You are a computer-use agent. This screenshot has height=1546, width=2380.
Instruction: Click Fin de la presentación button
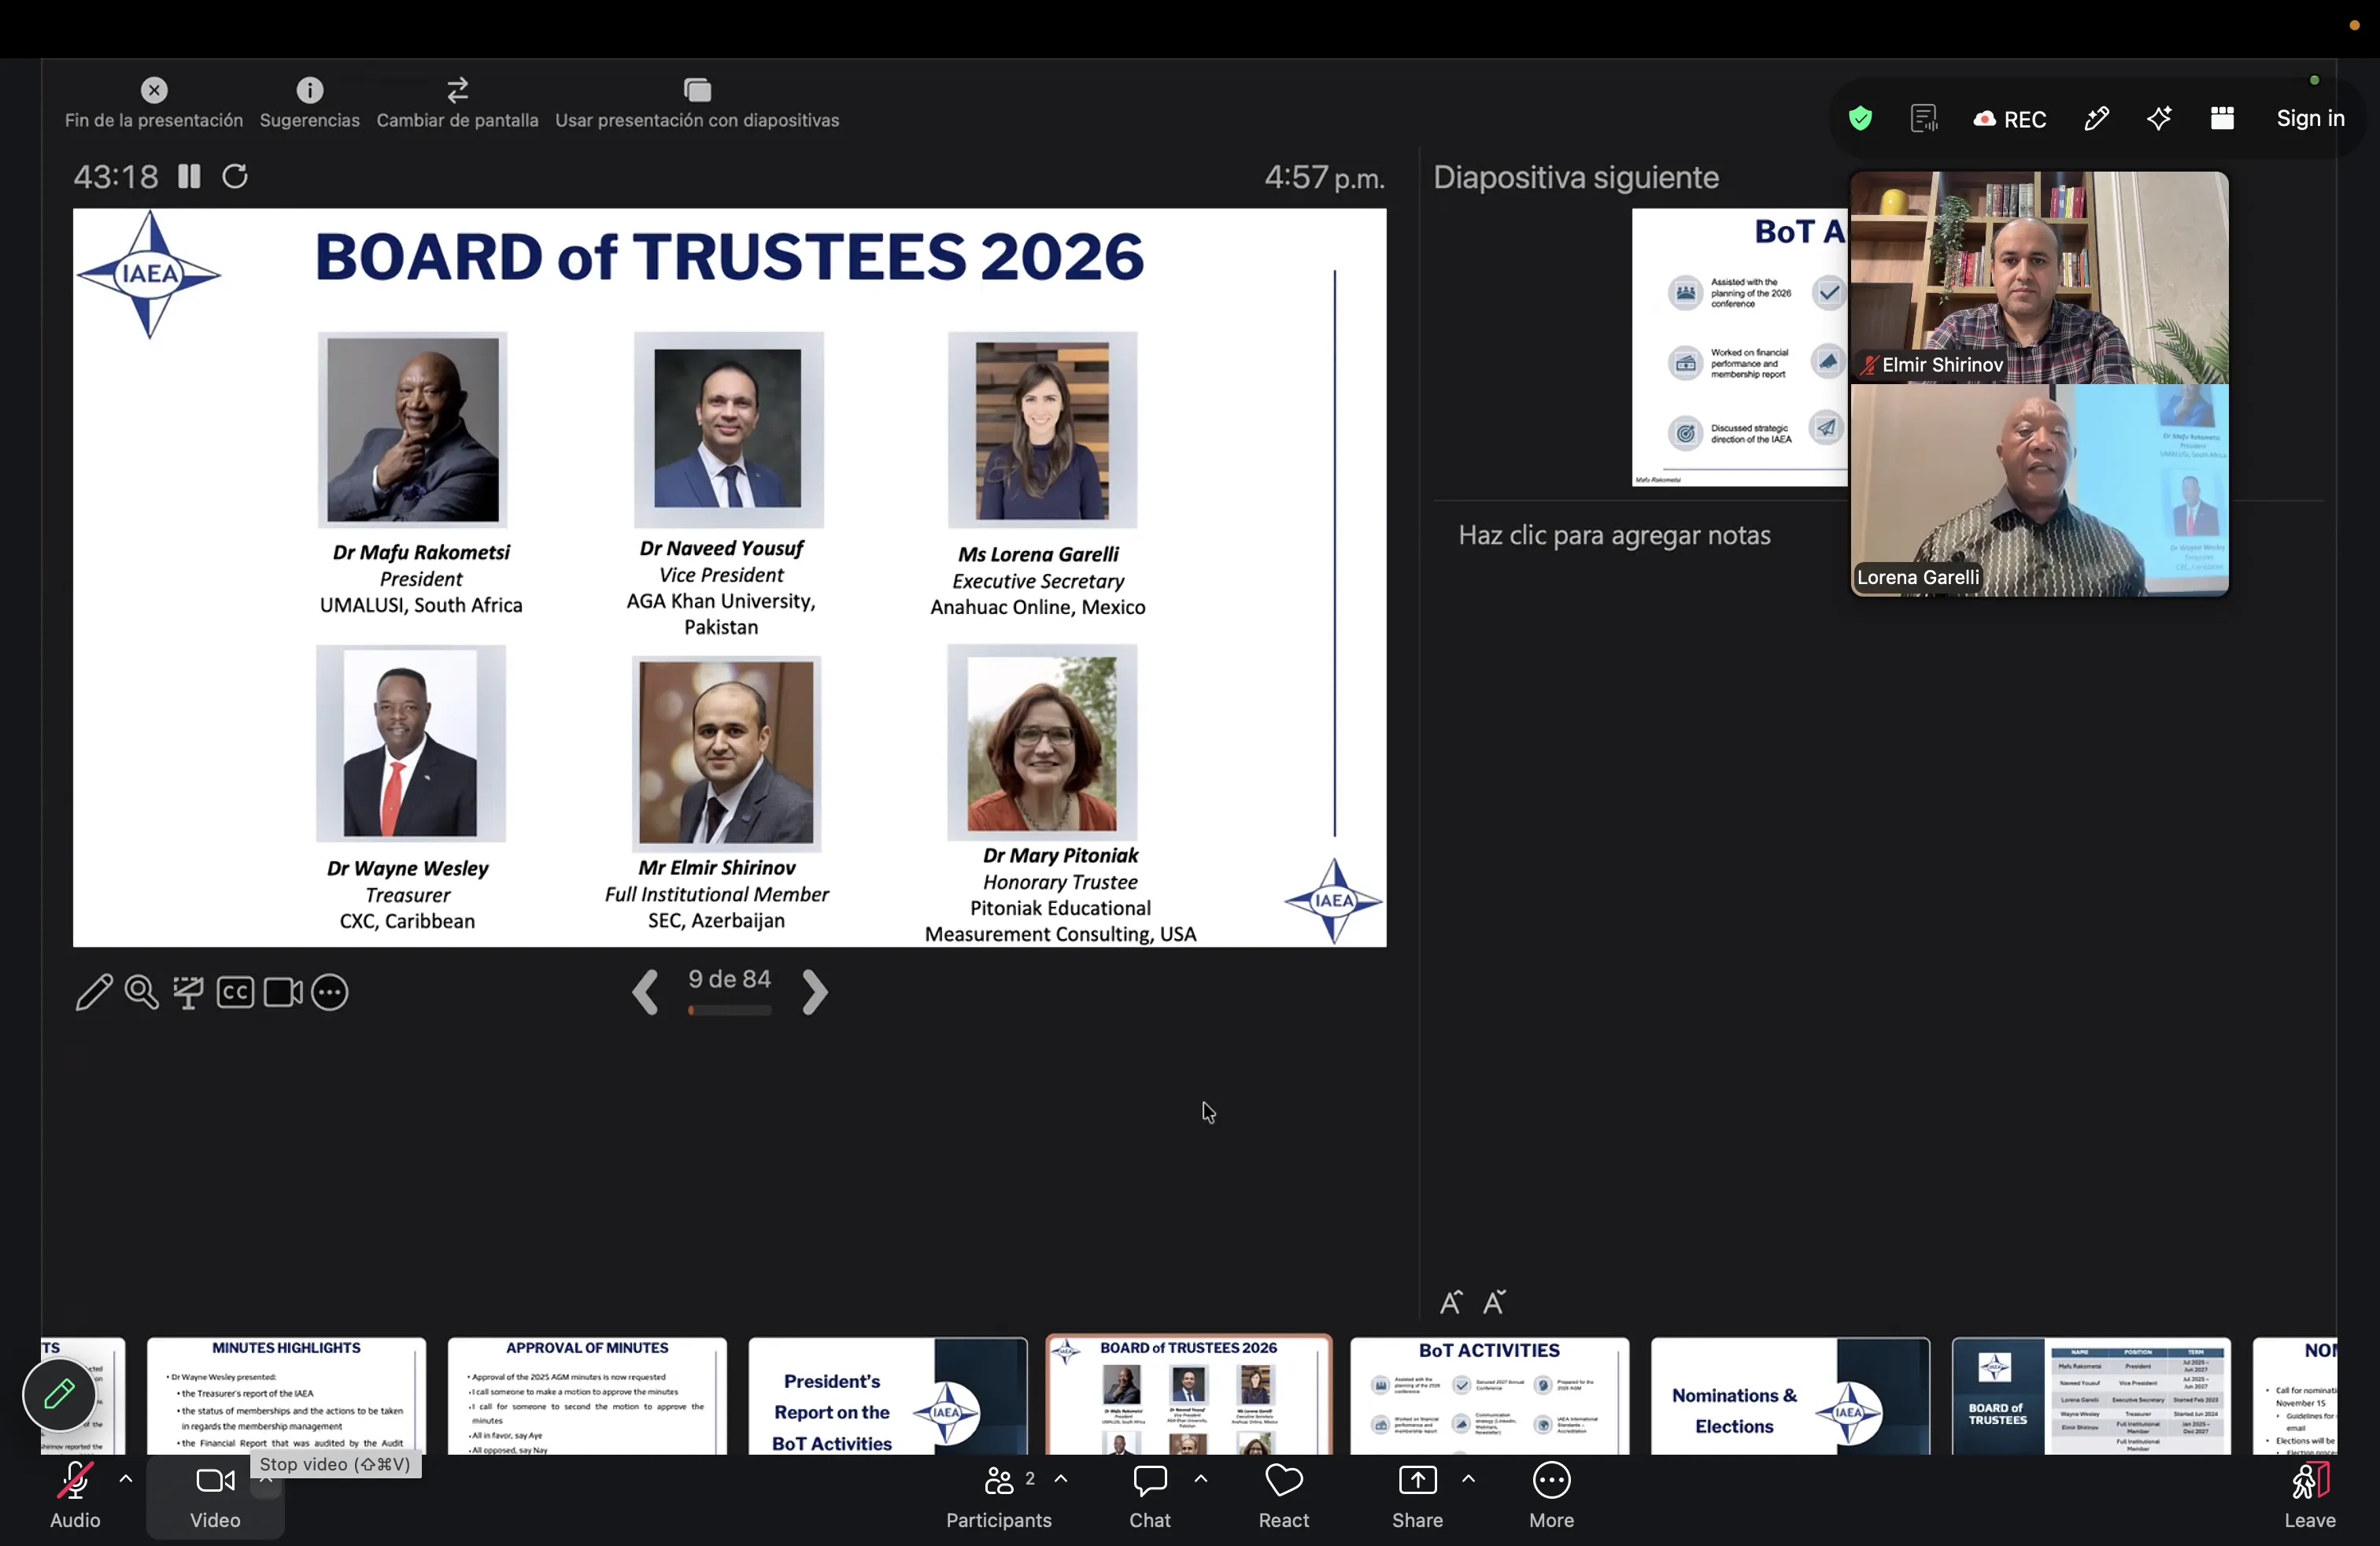(x=154, y=104)
